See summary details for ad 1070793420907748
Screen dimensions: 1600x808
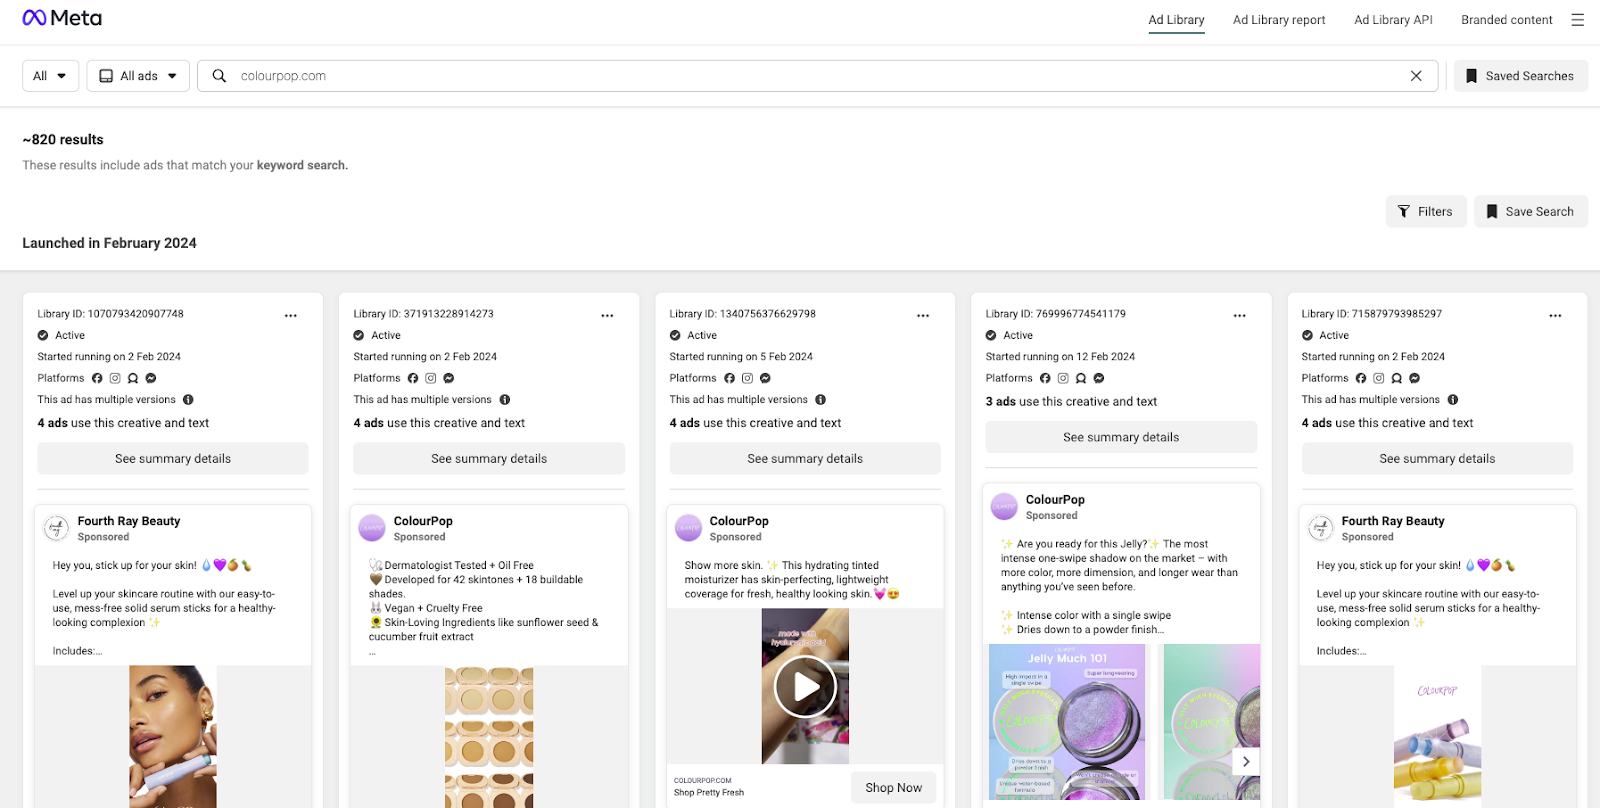(173, 458)
